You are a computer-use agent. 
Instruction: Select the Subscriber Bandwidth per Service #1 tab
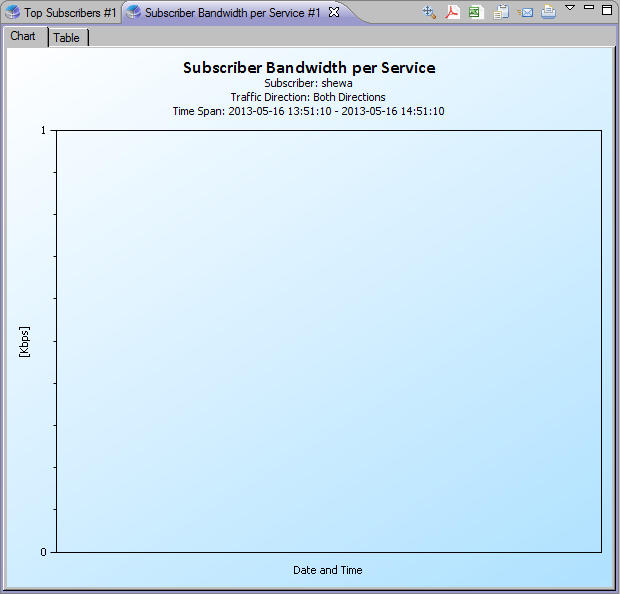(232, 13)
